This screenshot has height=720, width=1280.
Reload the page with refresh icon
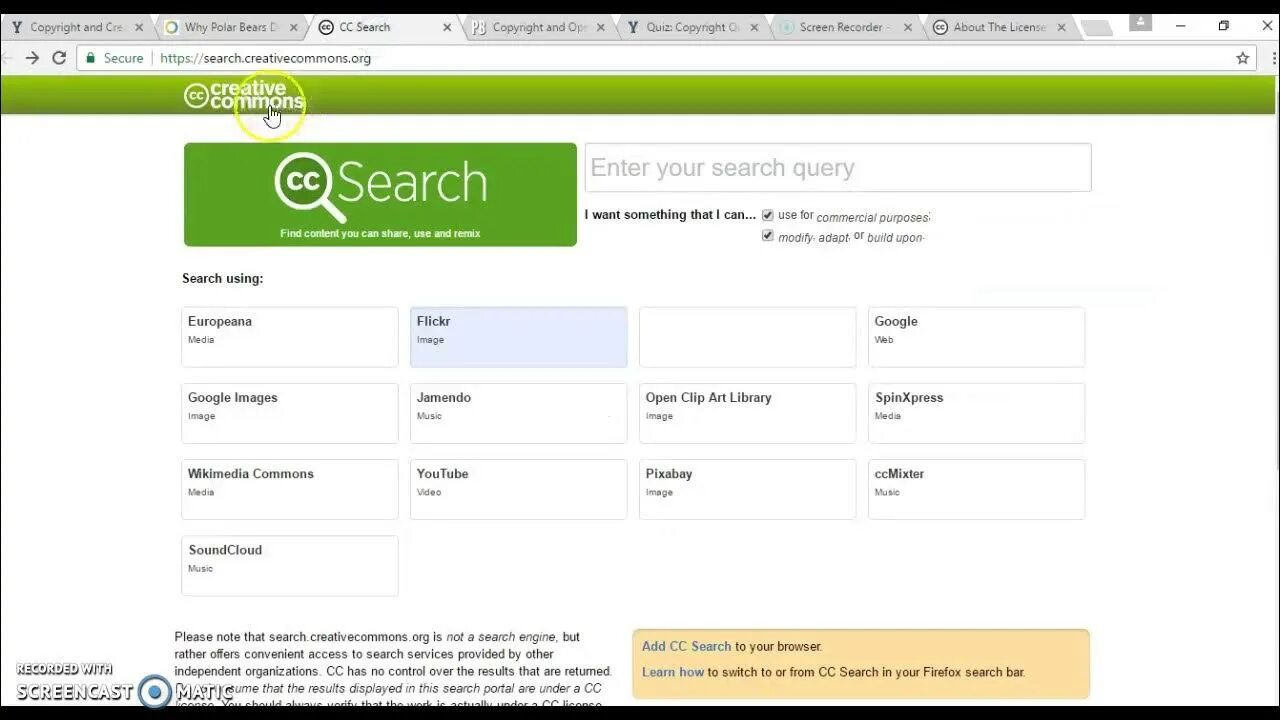point(59,58)
